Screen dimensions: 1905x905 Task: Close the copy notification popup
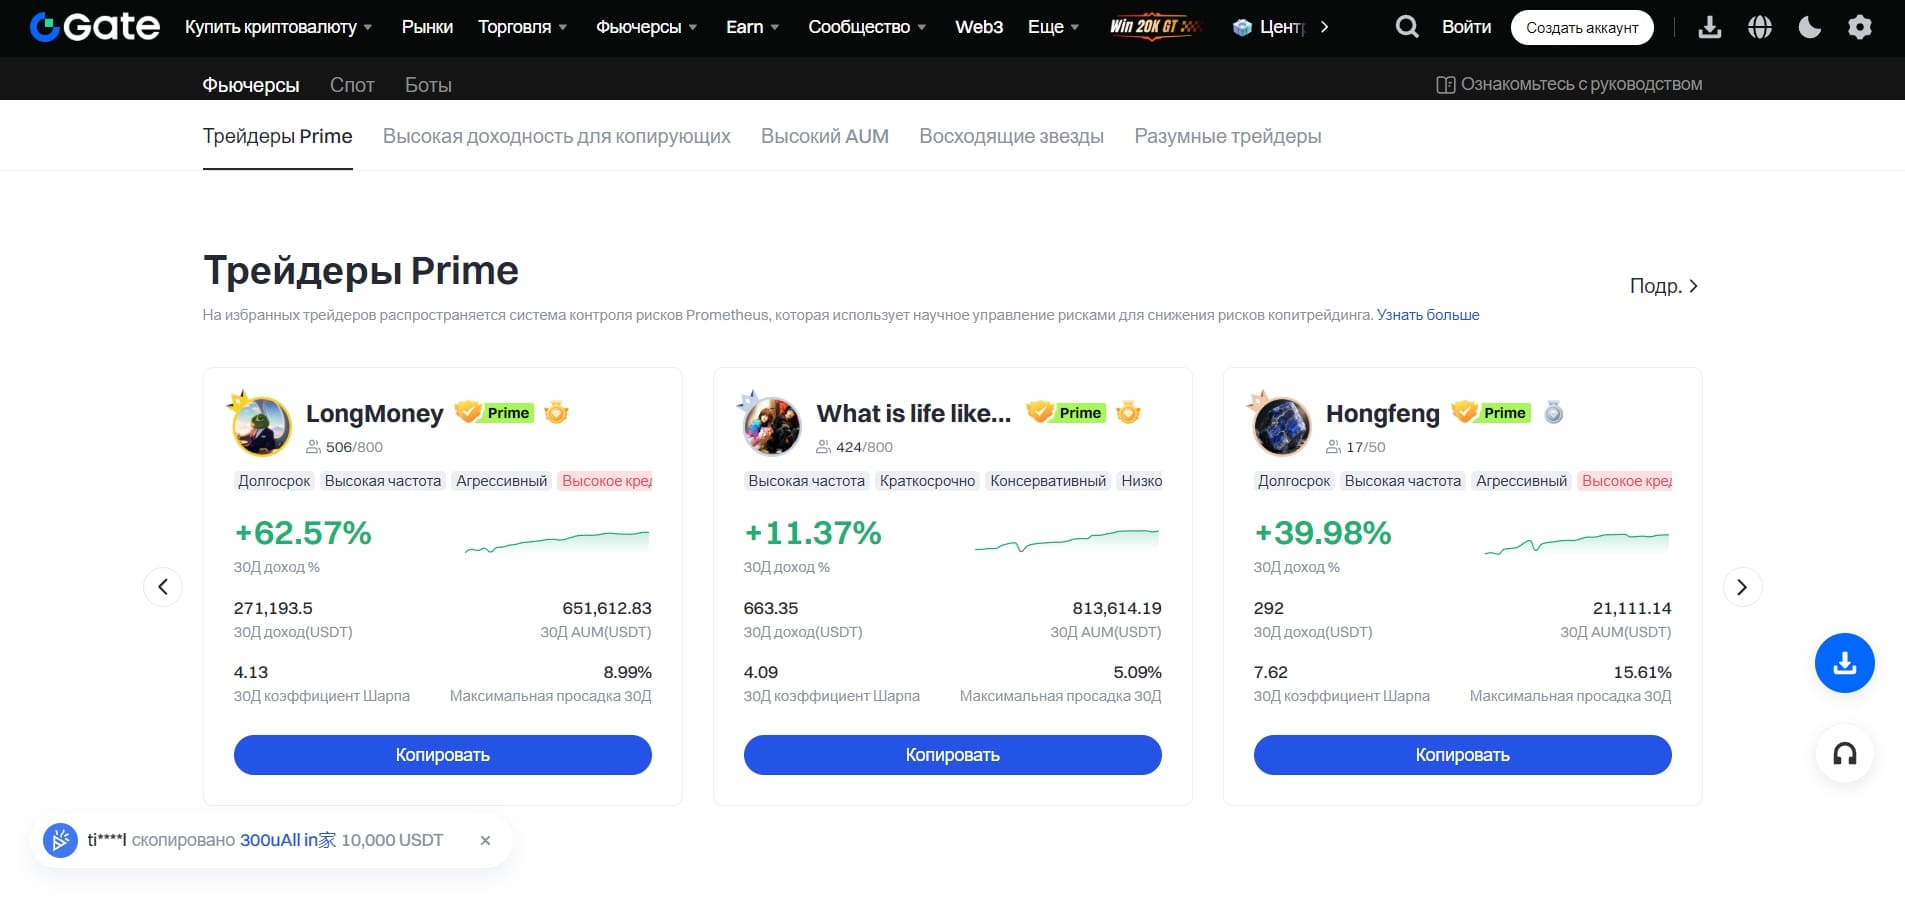click(485, 841)
